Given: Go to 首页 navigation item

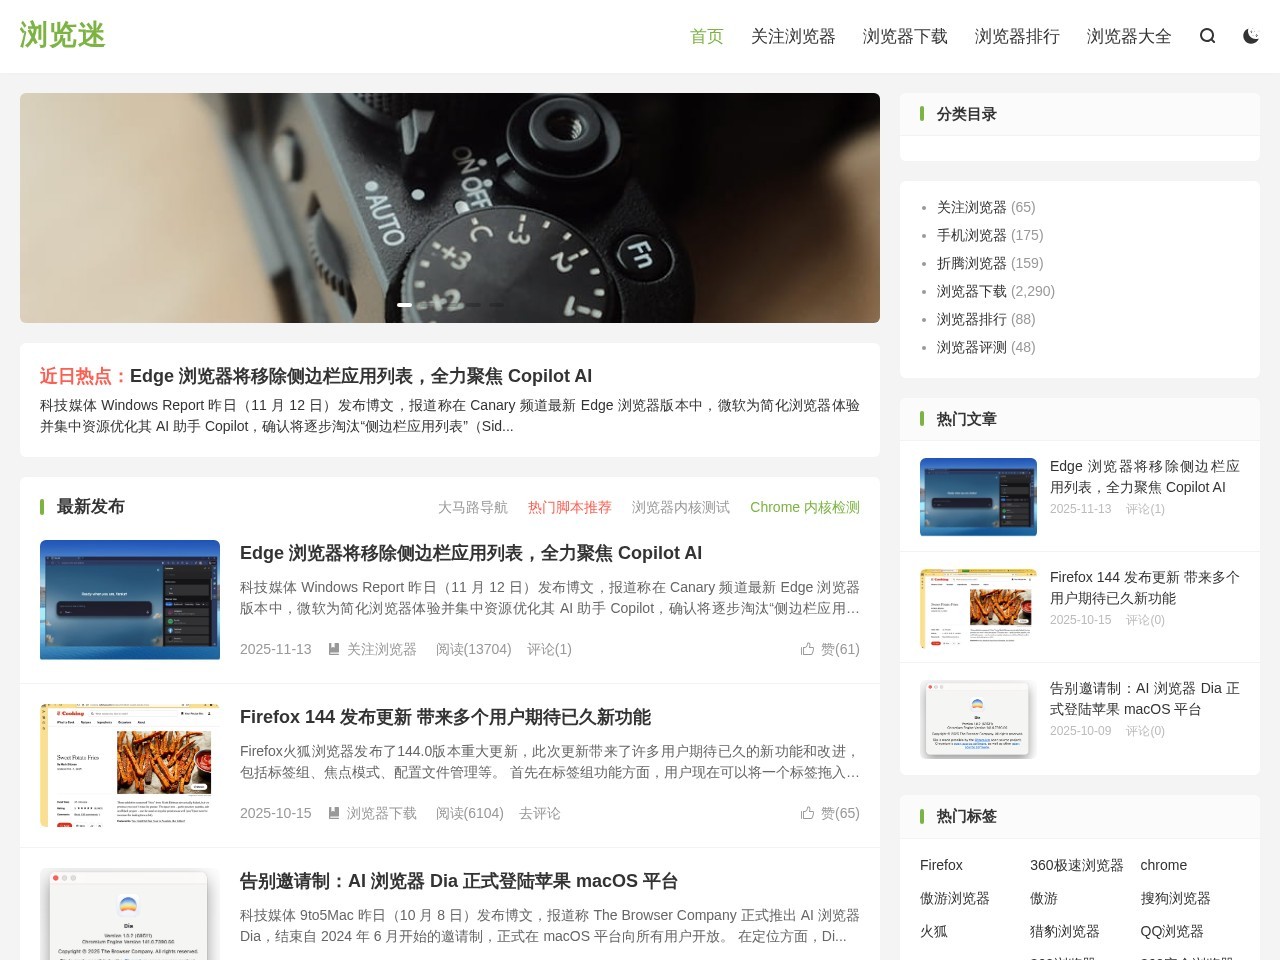Looking at the screenshot, I should (707, 36).
